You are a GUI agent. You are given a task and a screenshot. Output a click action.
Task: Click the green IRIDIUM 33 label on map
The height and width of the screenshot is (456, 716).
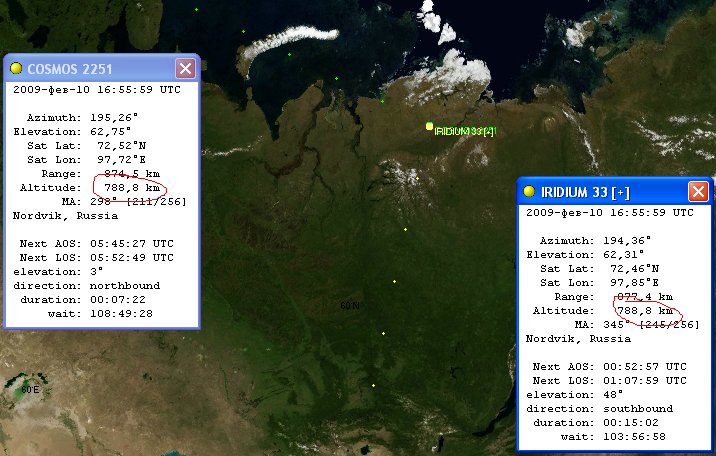466,131
